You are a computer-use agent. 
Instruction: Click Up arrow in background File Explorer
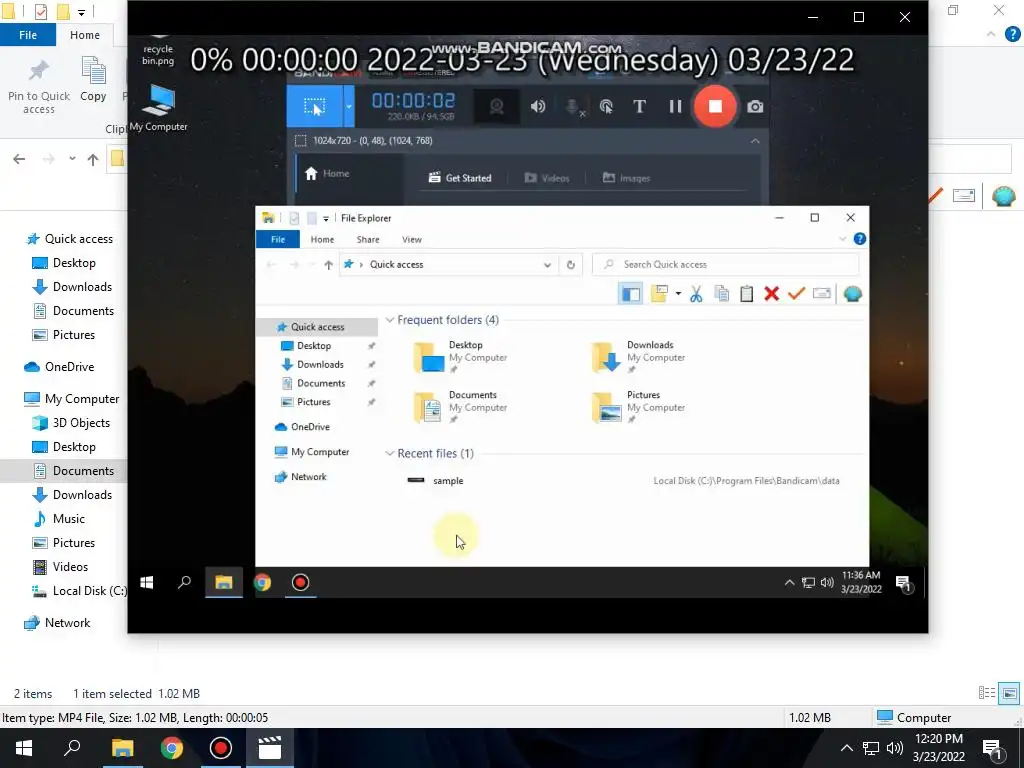(x=93, y=159)
